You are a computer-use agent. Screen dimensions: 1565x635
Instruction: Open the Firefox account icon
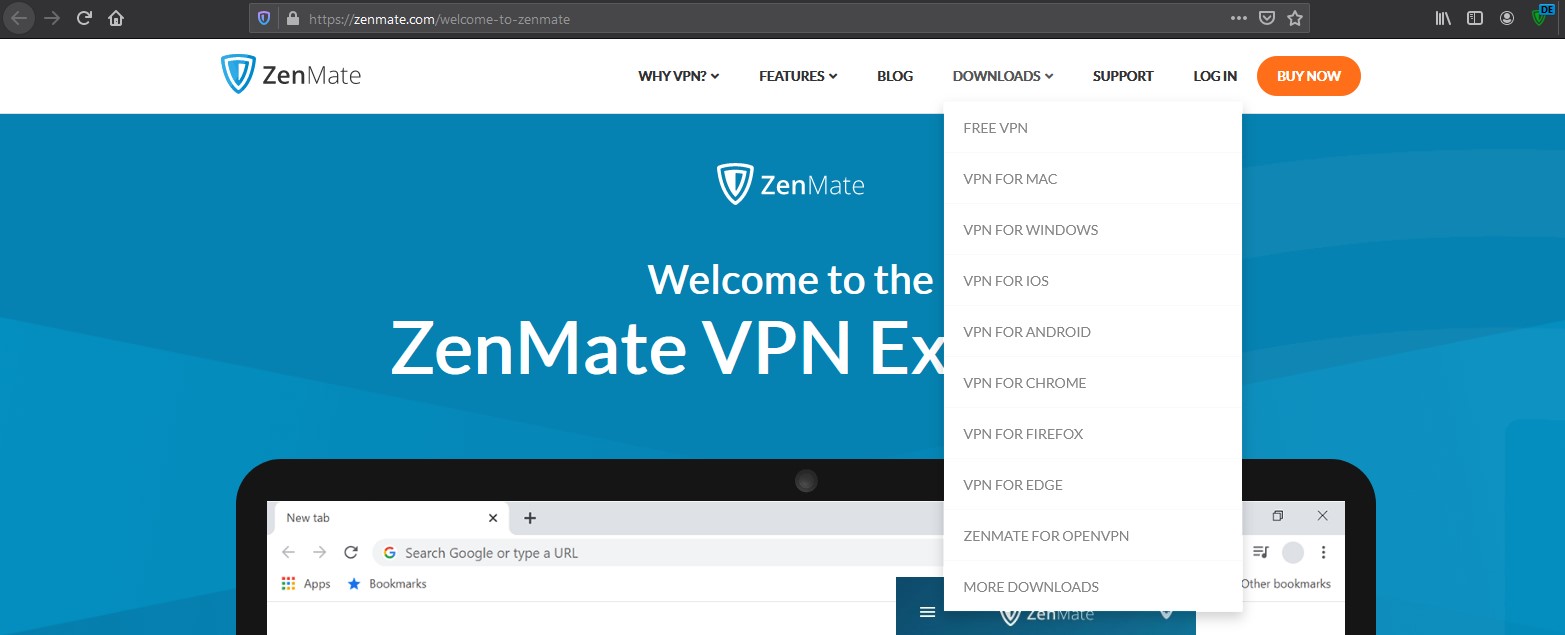tap(1506, 18)
